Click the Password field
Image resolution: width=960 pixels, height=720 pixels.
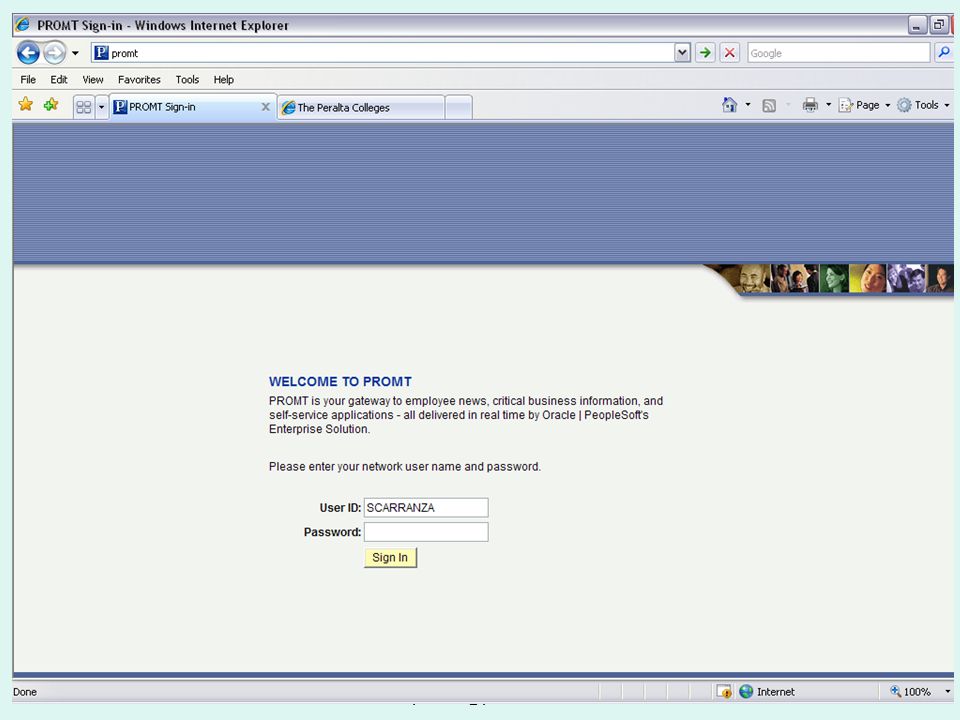pos(426,532)
